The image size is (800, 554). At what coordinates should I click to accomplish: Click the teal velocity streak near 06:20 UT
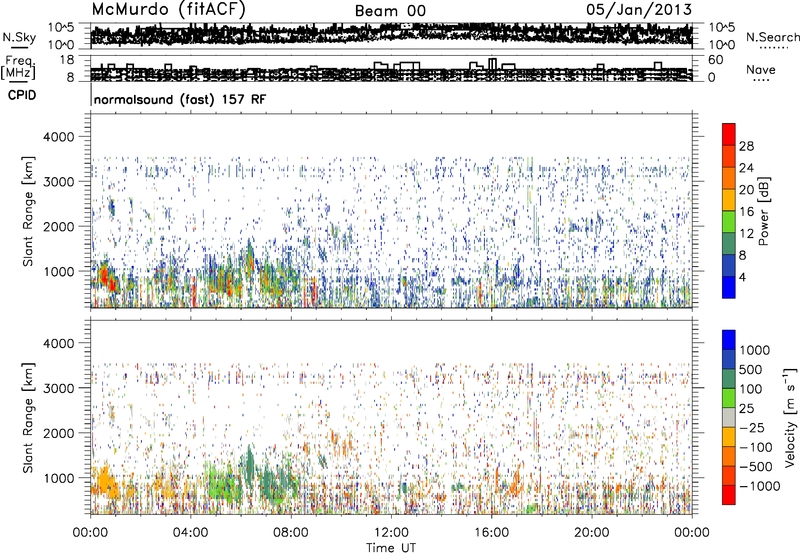[x=249, y=466]
